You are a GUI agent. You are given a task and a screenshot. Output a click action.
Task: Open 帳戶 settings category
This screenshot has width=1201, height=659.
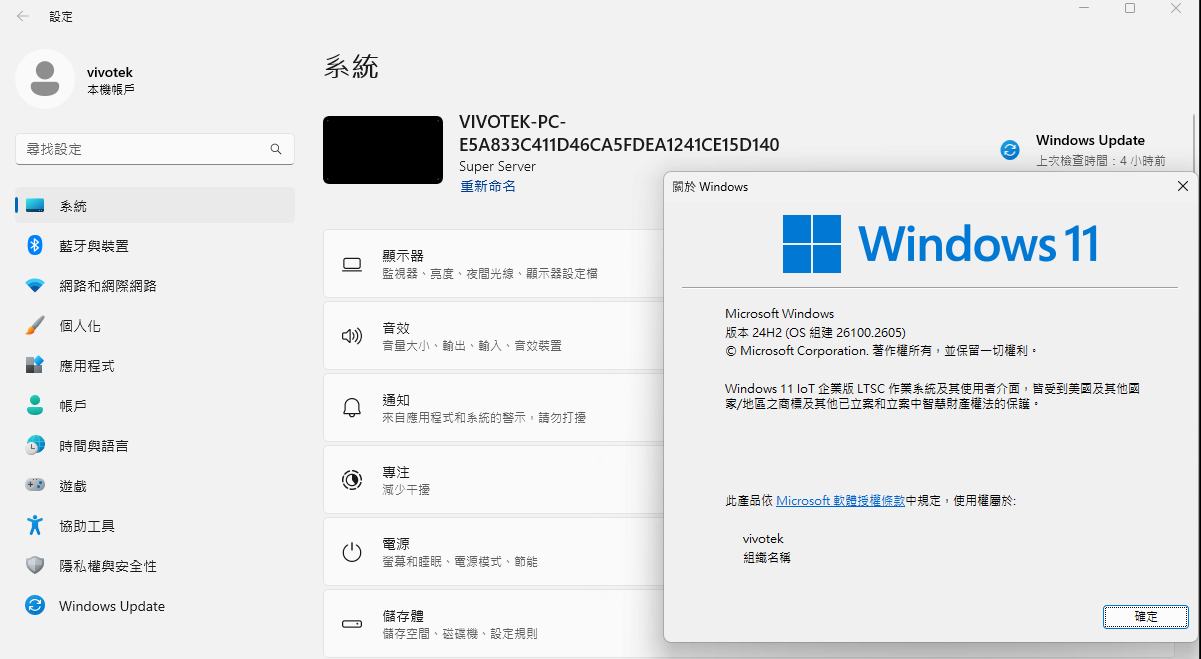click(x=155, y=406)
